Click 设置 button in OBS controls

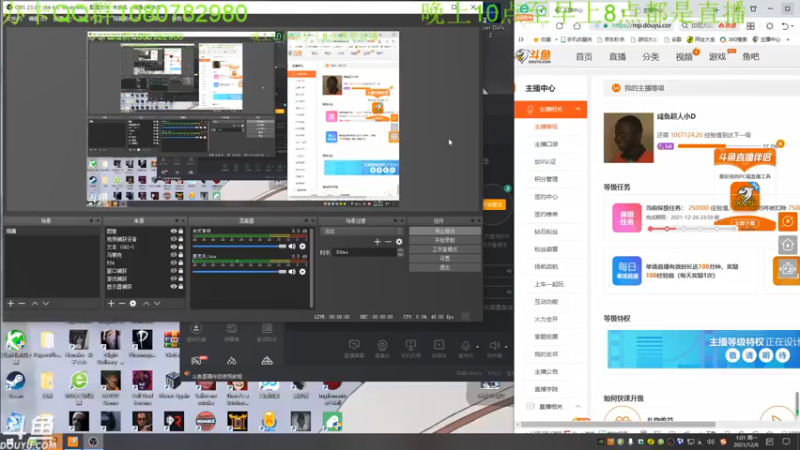[444, 258]
